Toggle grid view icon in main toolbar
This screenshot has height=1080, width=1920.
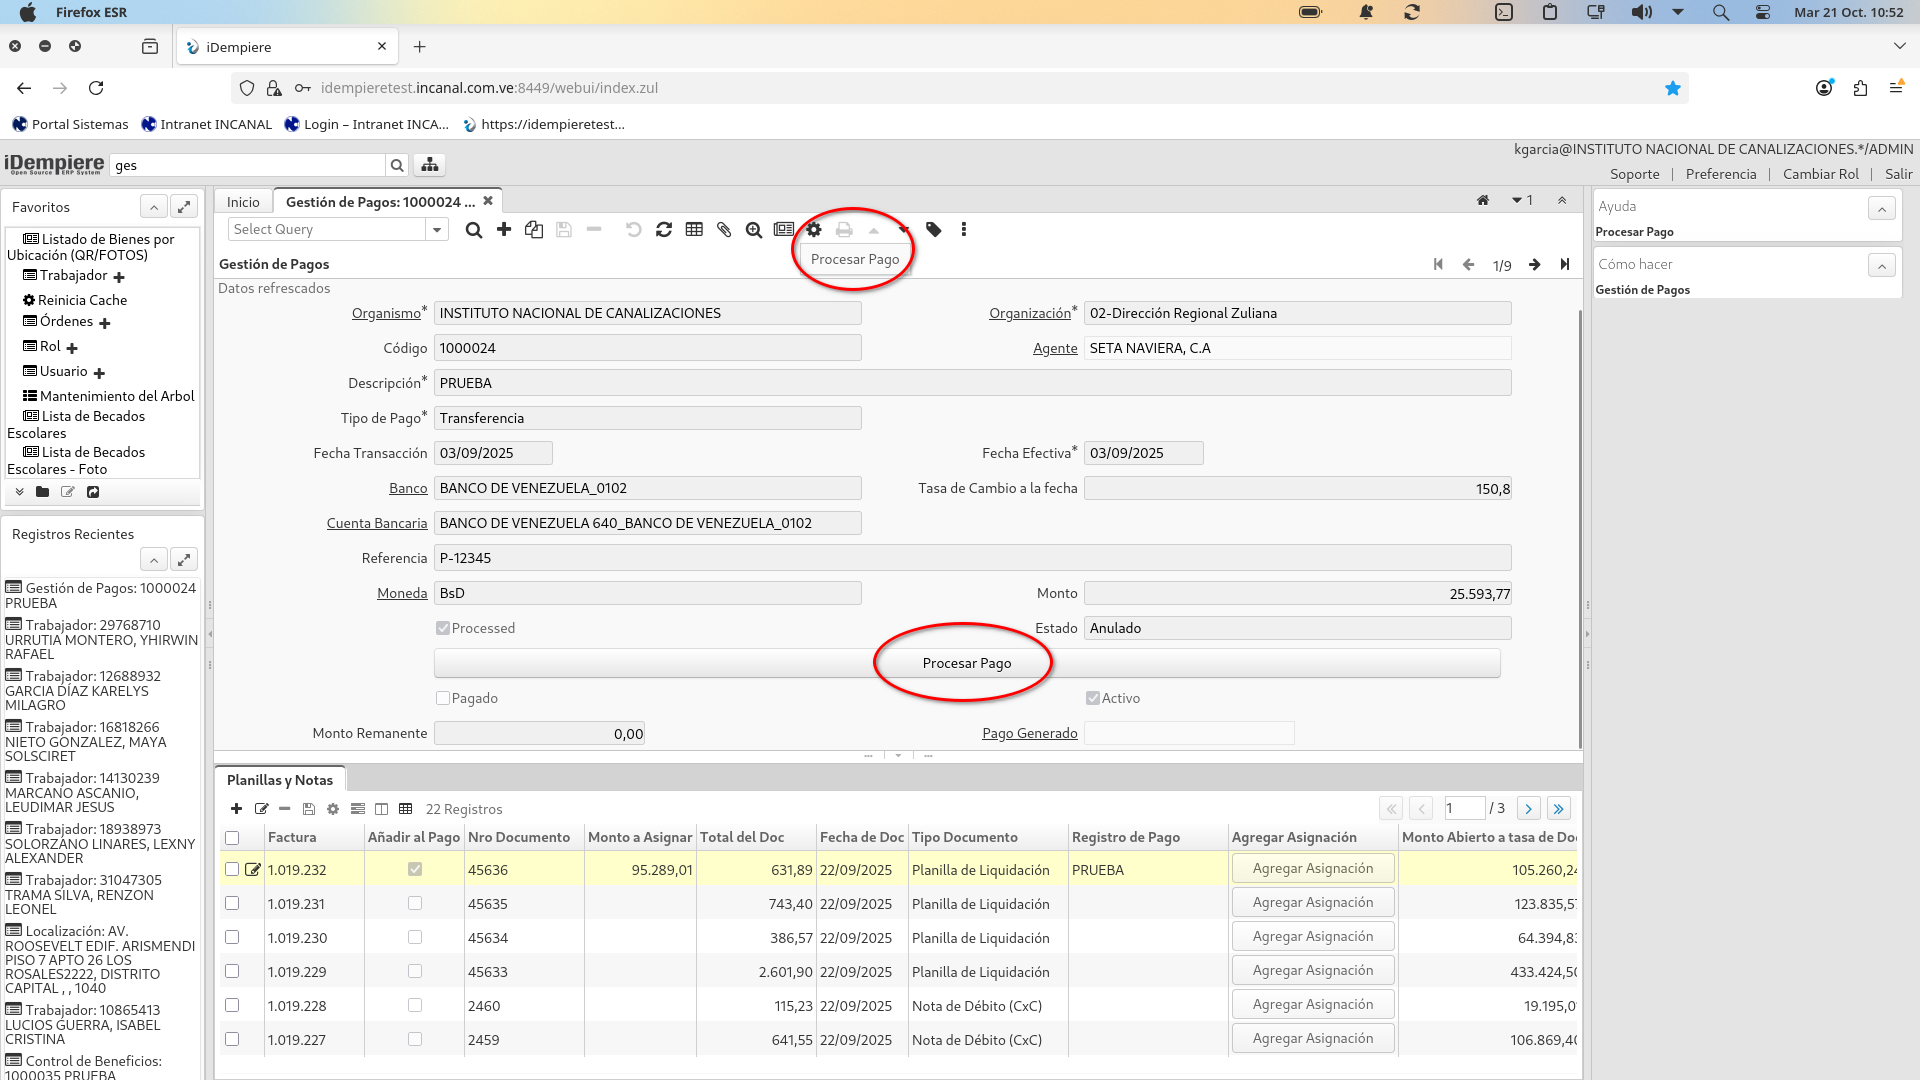pyautogui.click(x=694, y=230)
